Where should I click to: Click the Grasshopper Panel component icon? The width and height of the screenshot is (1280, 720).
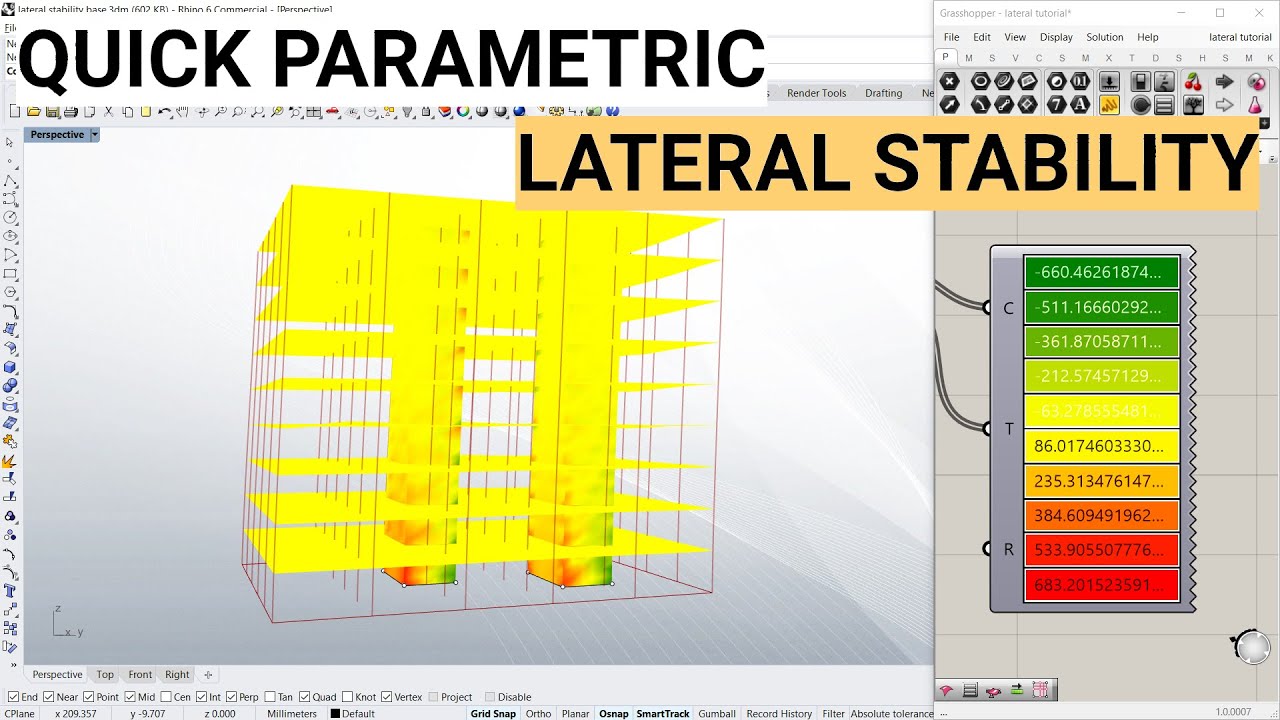pos(1164,104)
